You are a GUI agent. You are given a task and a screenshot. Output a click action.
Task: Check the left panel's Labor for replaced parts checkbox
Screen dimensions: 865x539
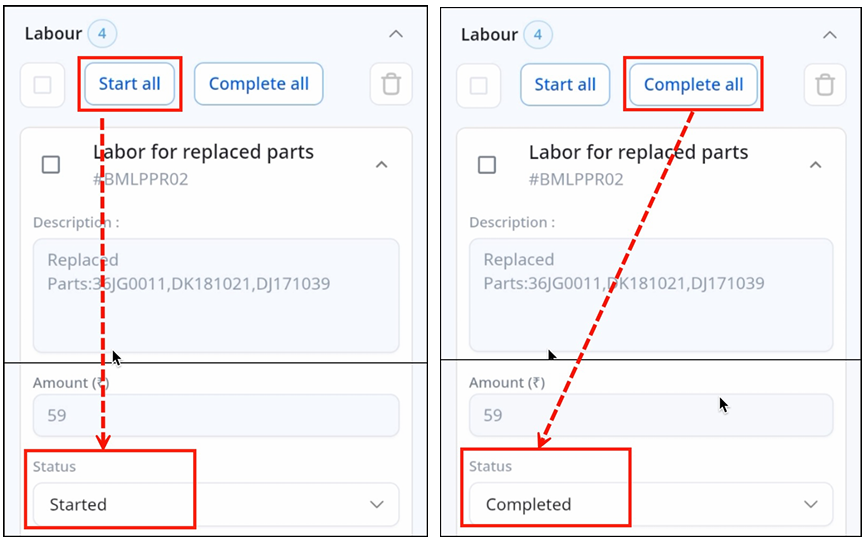[51, 165]
